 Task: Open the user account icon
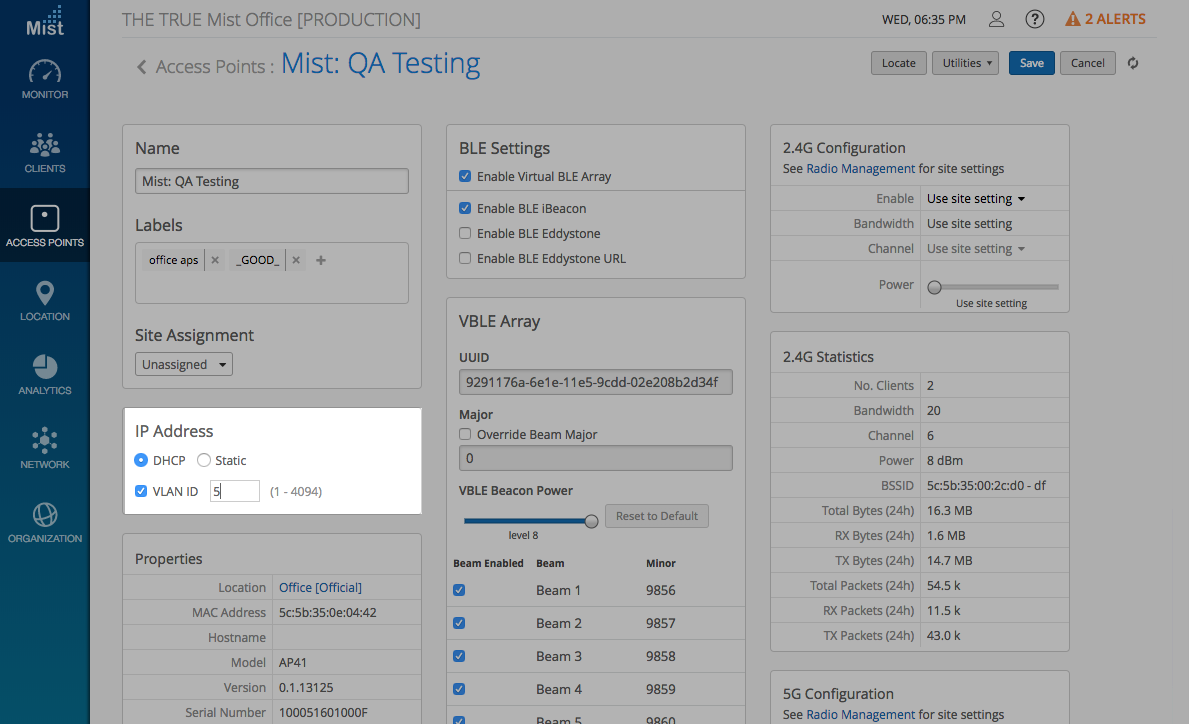tap(996, 20)
